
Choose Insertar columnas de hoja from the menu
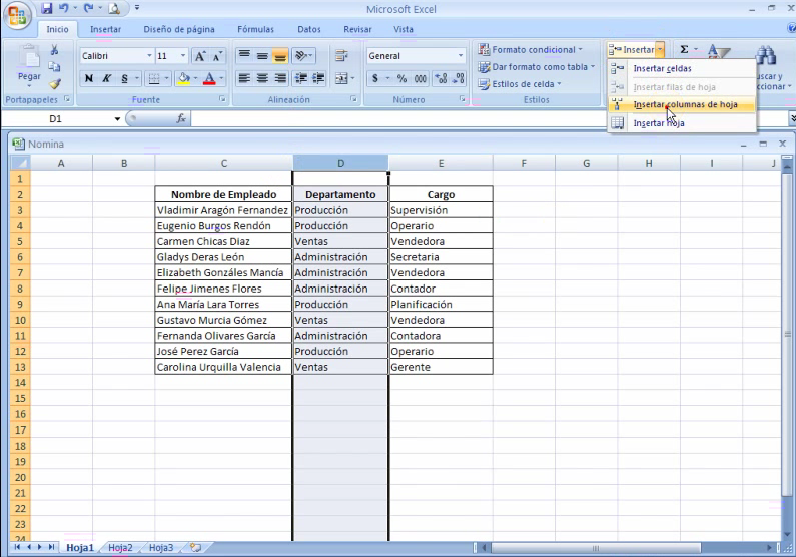(x=685, y=104)
